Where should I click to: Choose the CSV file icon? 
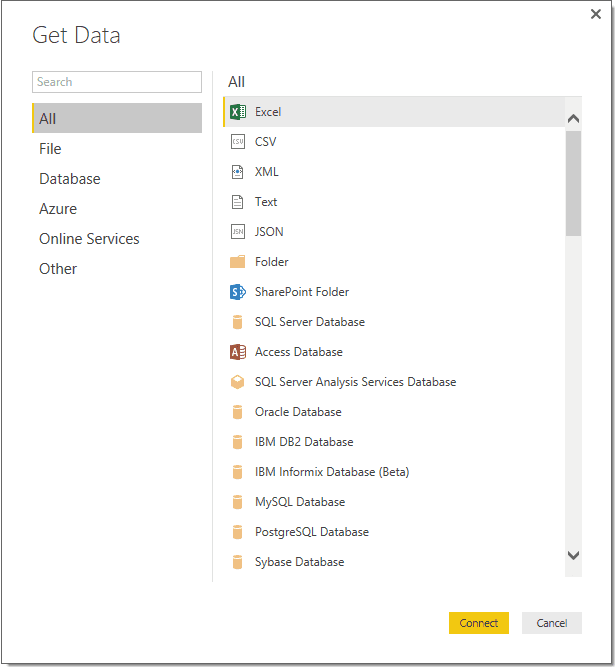click(x=238, y=142)
